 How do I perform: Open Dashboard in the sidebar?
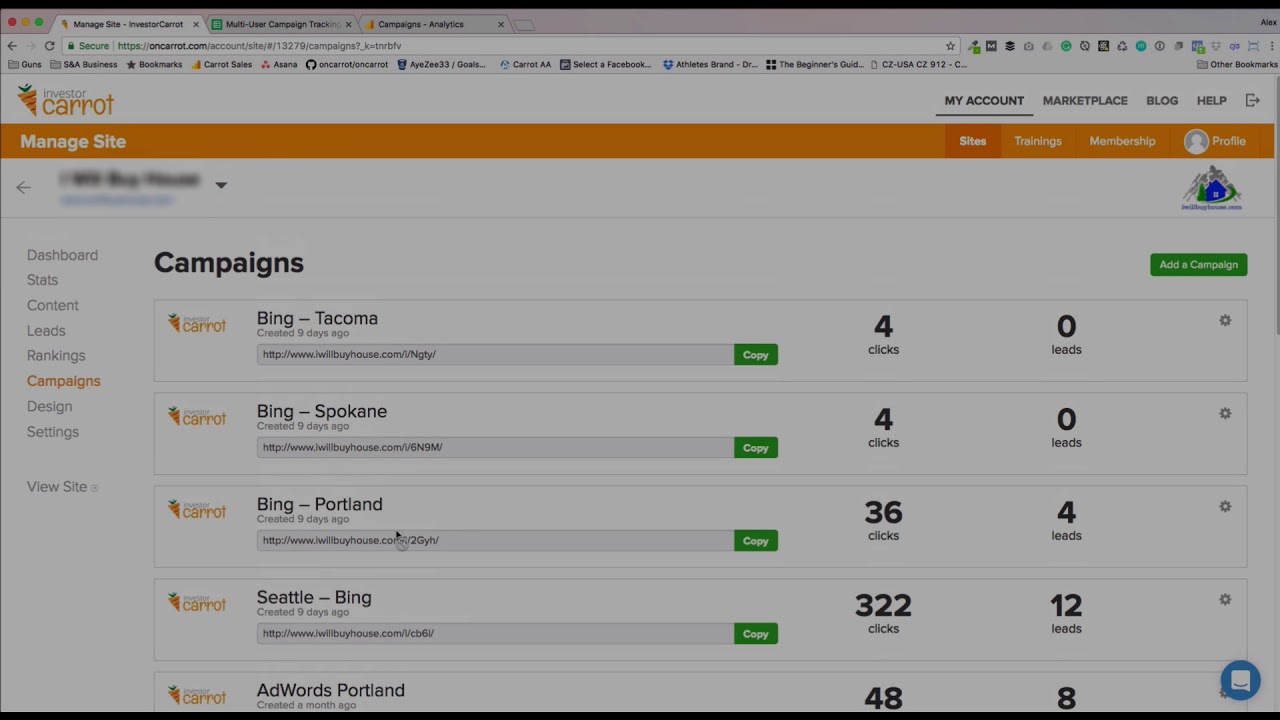pos(62,255)
